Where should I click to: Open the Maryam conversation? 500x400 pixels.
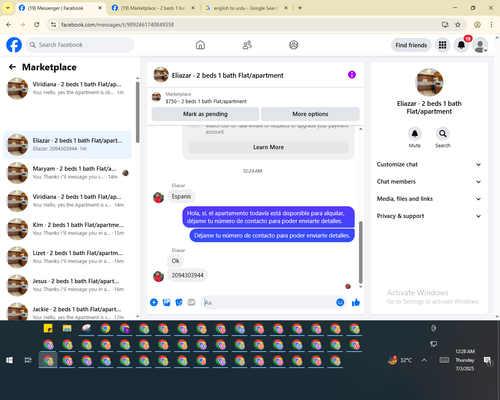point(68,173)
